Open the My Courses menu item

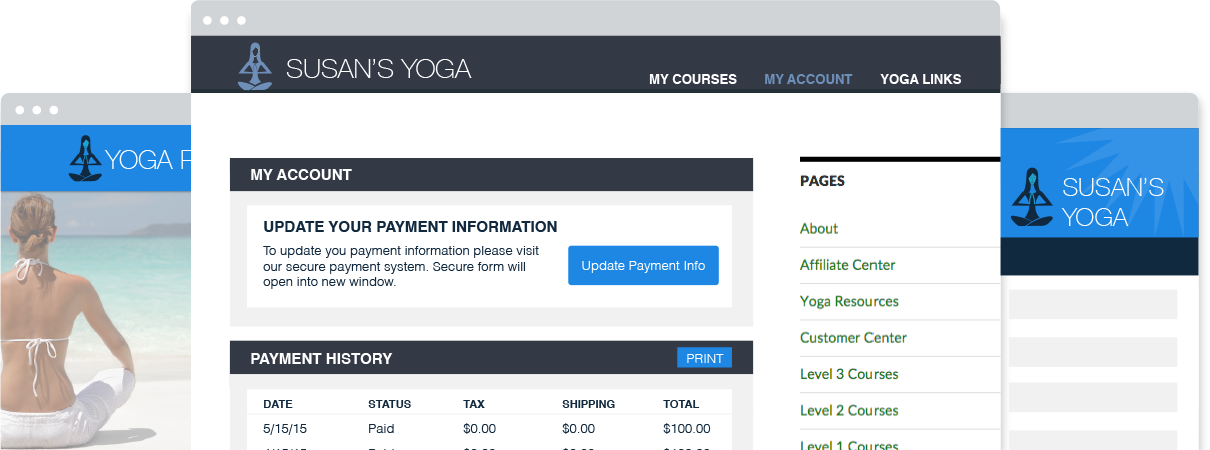point(692,79)
